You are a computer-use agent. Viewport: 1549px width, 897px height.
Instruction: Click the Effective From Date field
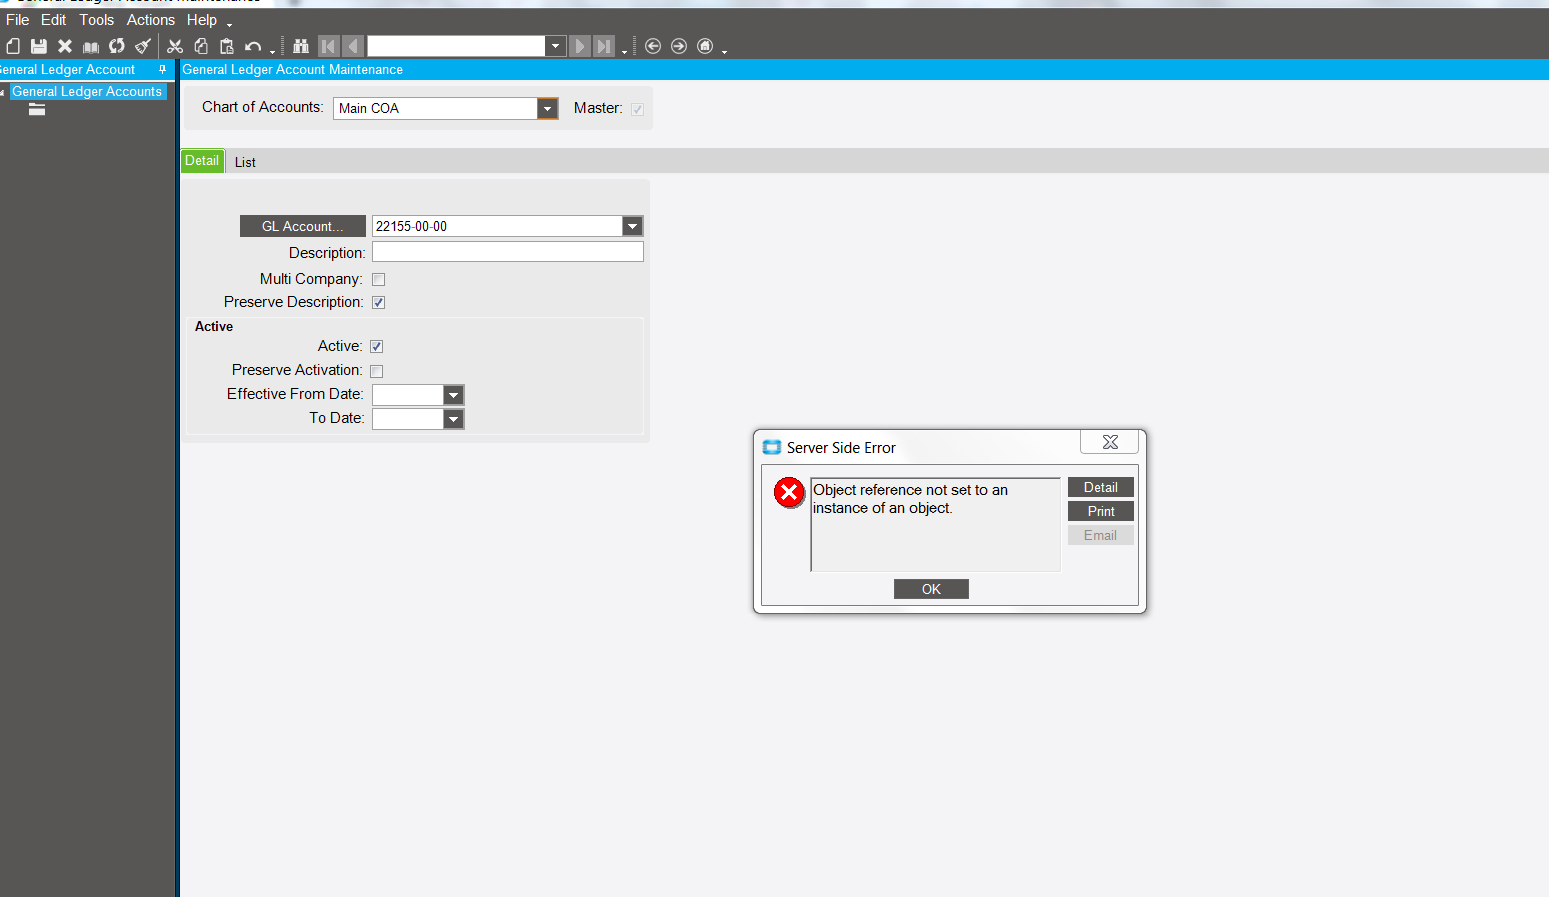pos(408,395)
